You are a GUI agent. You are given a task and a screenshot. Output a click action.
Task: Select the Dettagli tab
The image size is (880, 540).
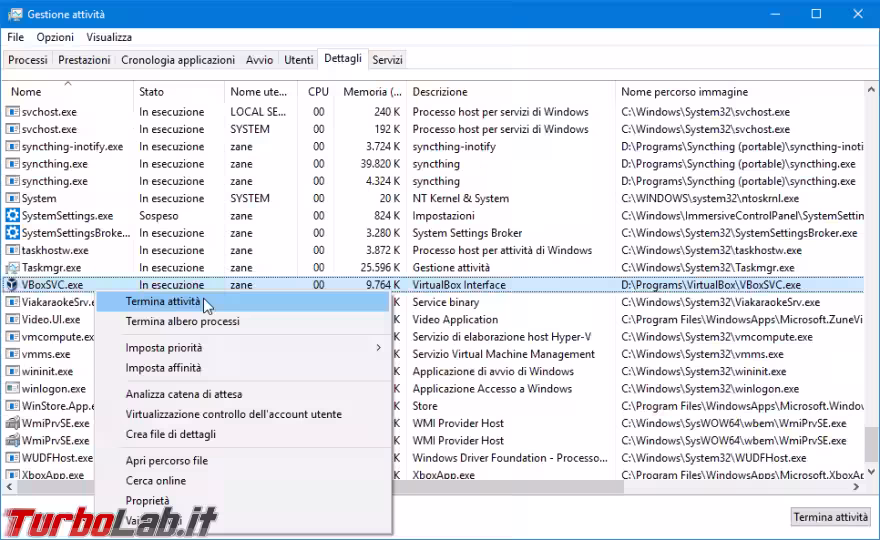point(343,58)
